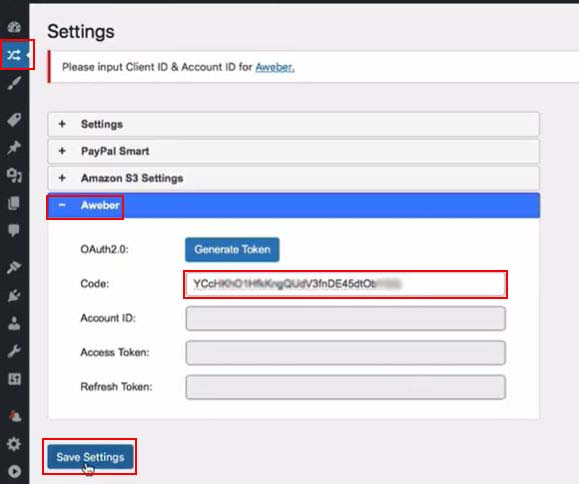Click the Code: label
This screenshot has height=484, width=579.
tap(95, 284)
